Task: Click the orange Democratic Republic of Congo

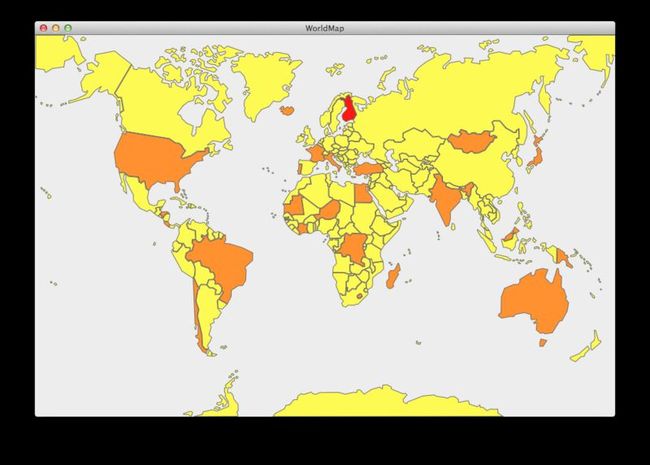Action: pos(354,248)
